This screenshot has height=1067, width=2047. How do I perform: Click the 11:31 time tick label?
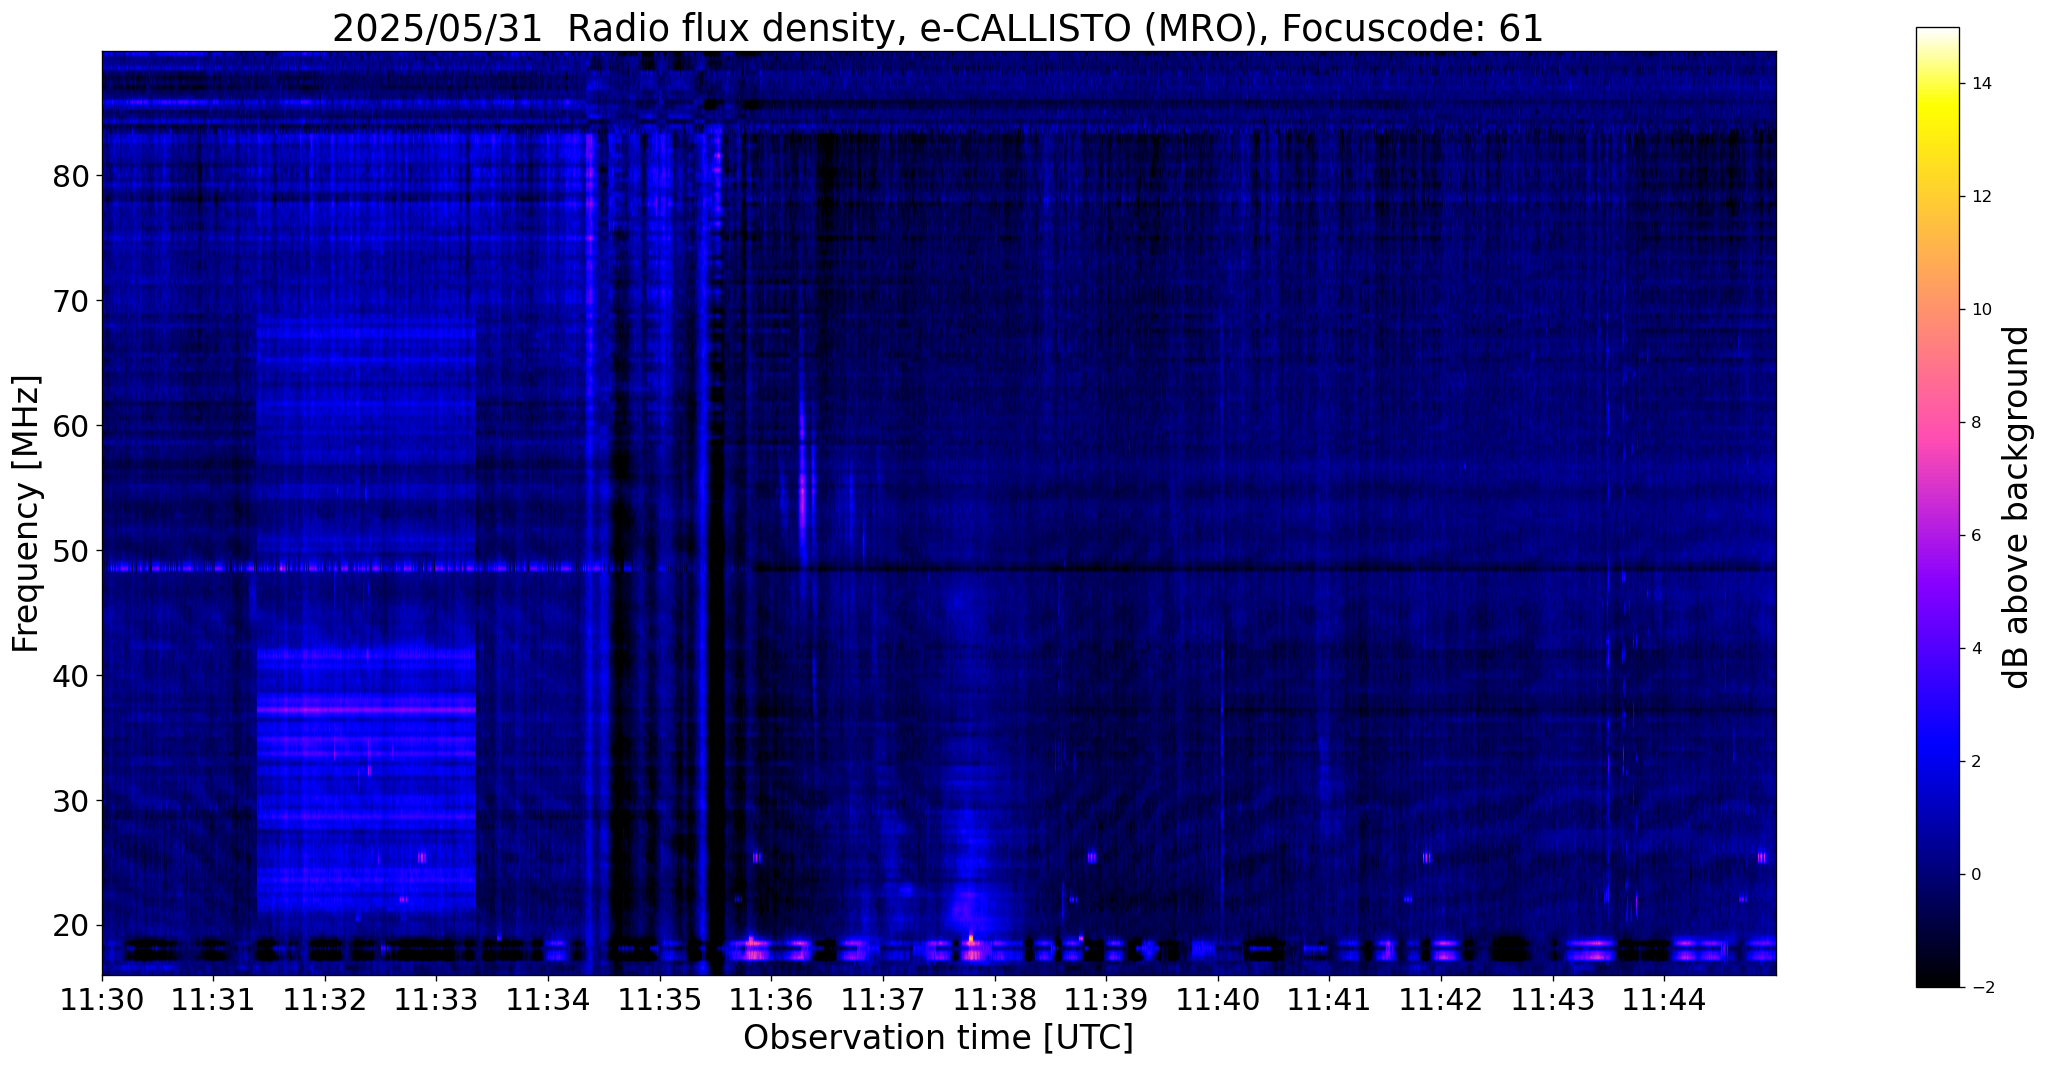point(213,999)
